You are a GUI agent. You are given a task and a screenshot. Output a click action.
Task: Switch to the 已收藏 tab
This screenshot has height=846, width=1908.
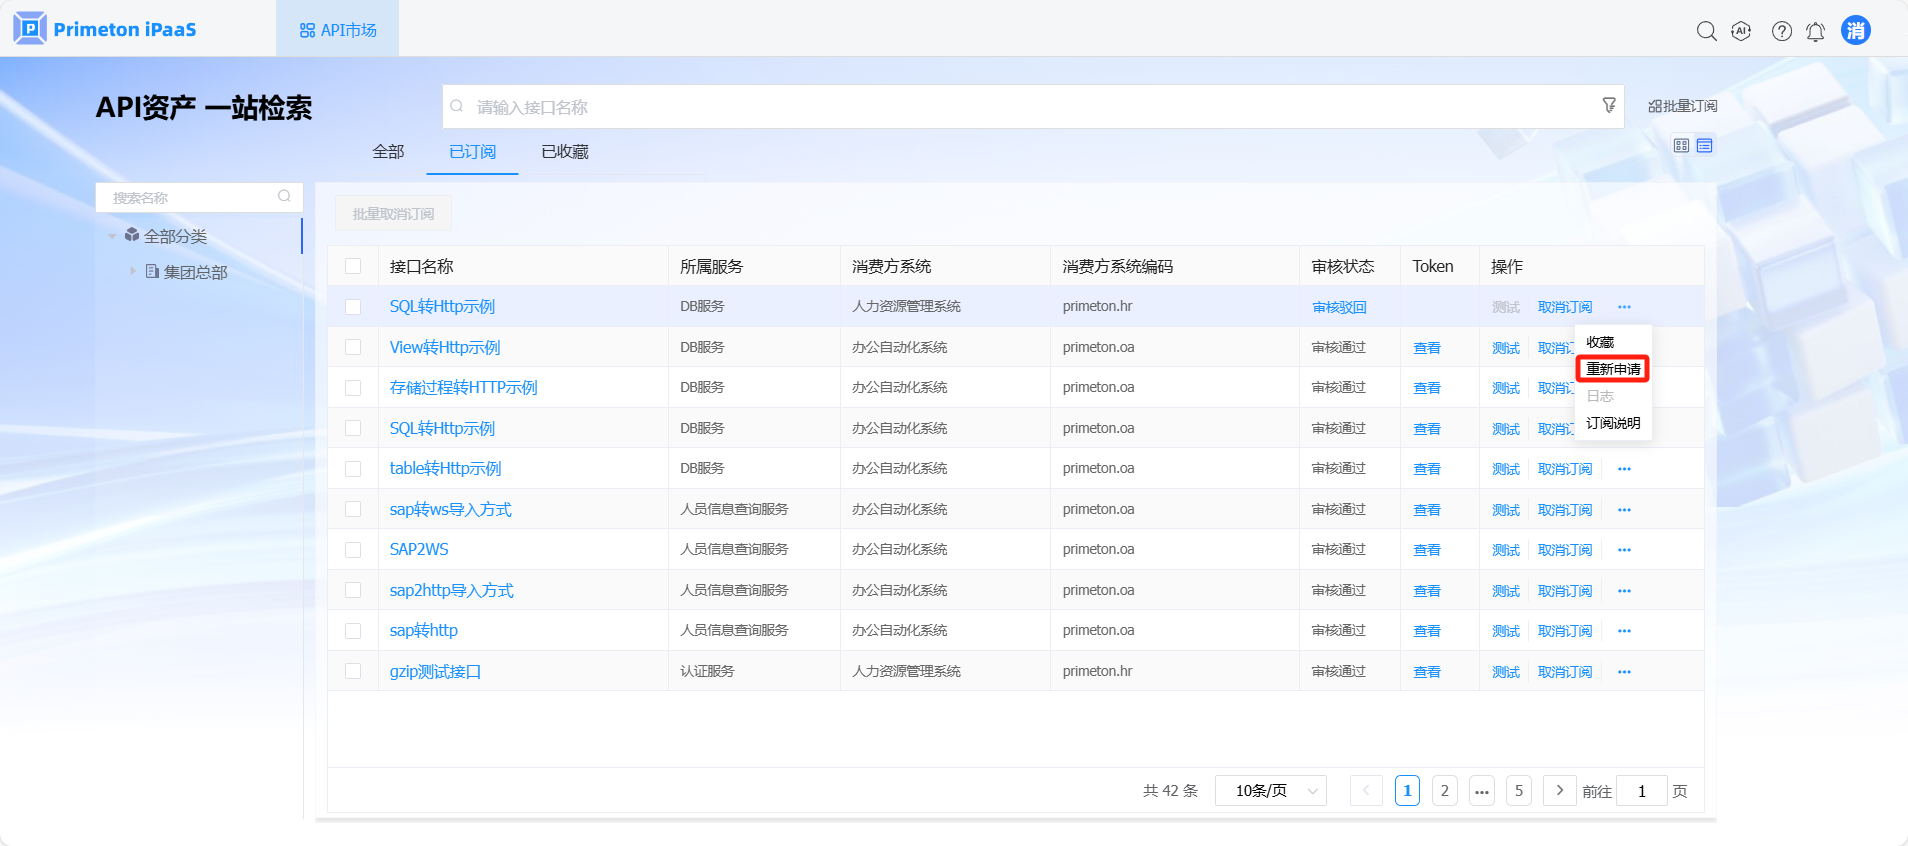pyautogui.click(x=565, y=152)
